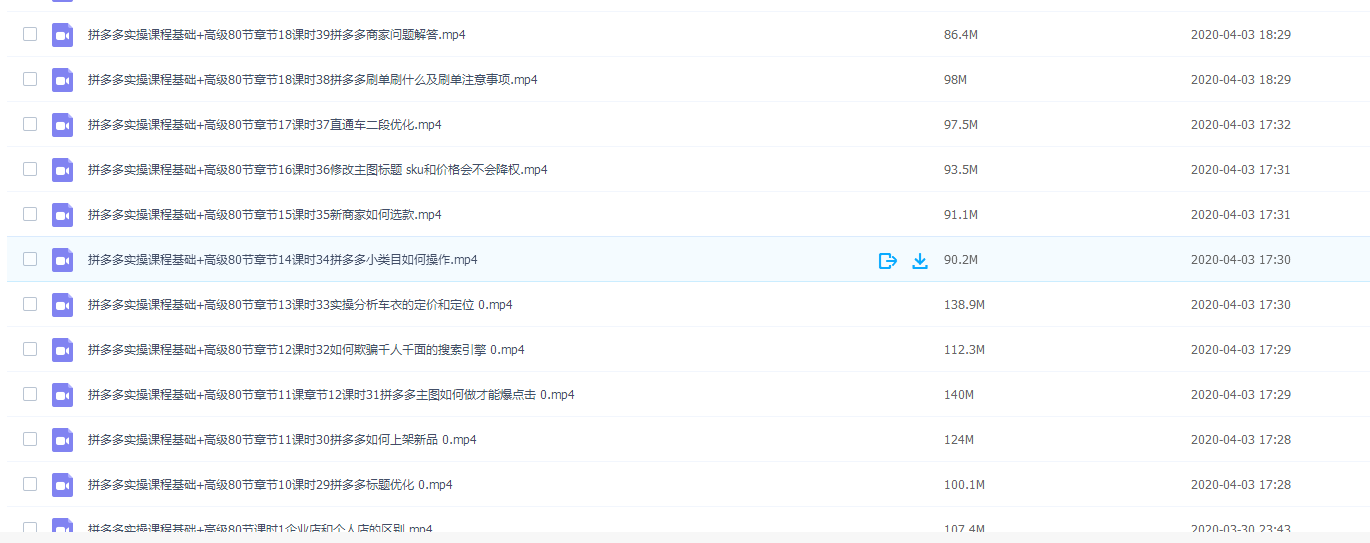Click the file size 90.2M
The height and width of the screenshot is (543, 1370).
pyautogui.click(x=961, y=260)
